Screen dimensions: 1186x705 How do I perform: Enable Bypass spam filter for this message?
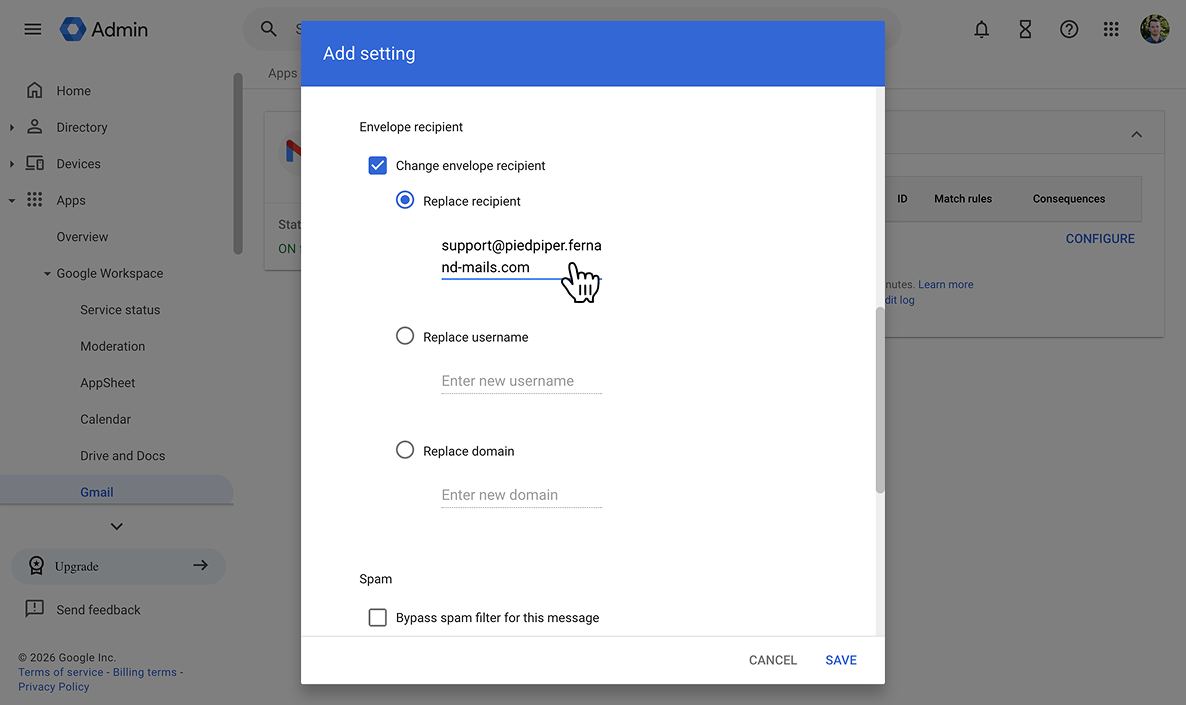click(x=377, y=617)
